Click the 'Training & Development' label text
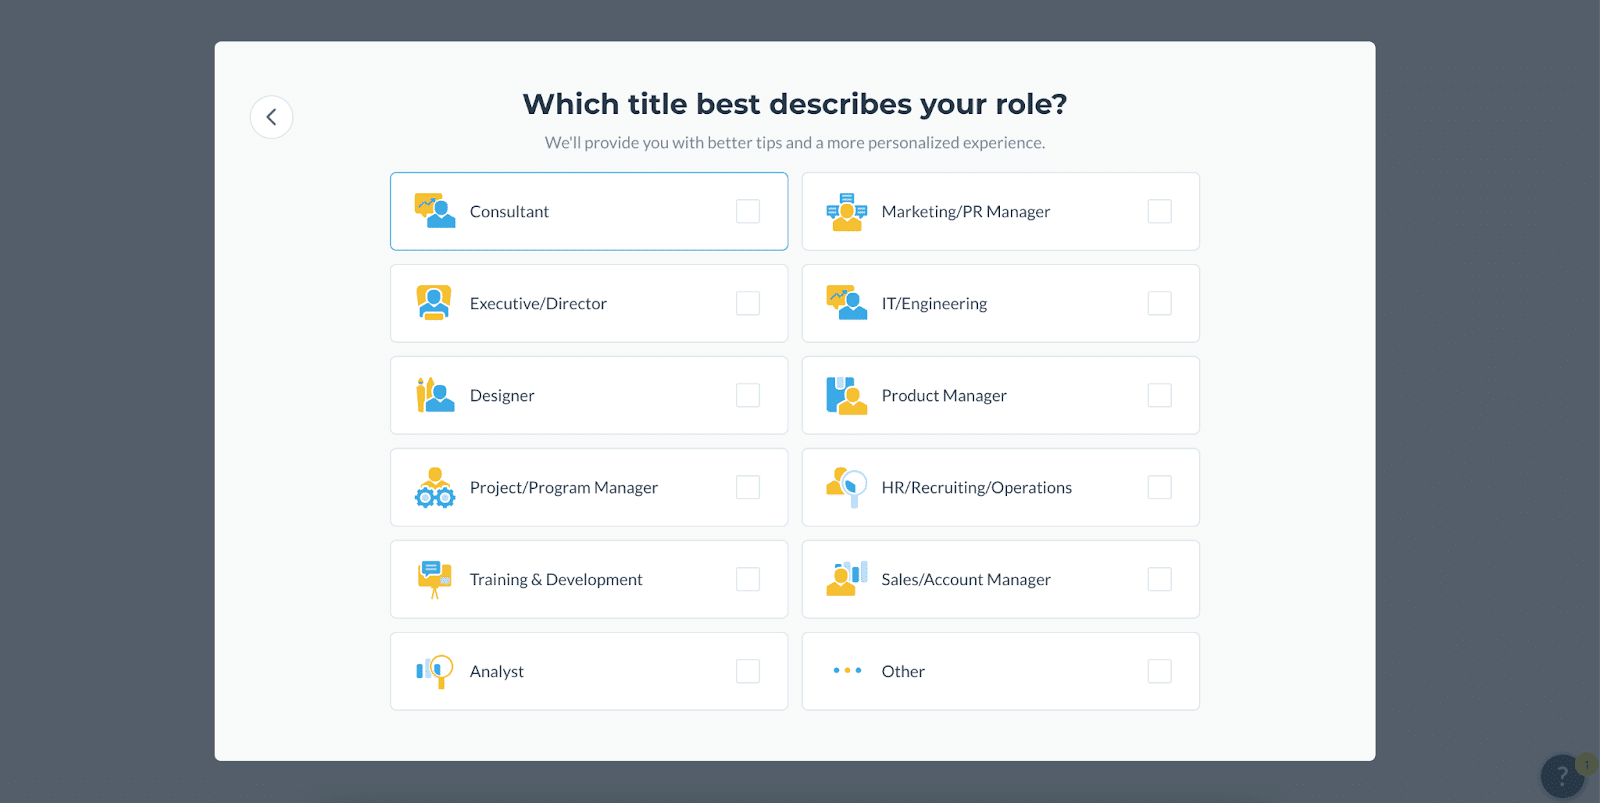The image size is (1600, 803). [556, 580]
